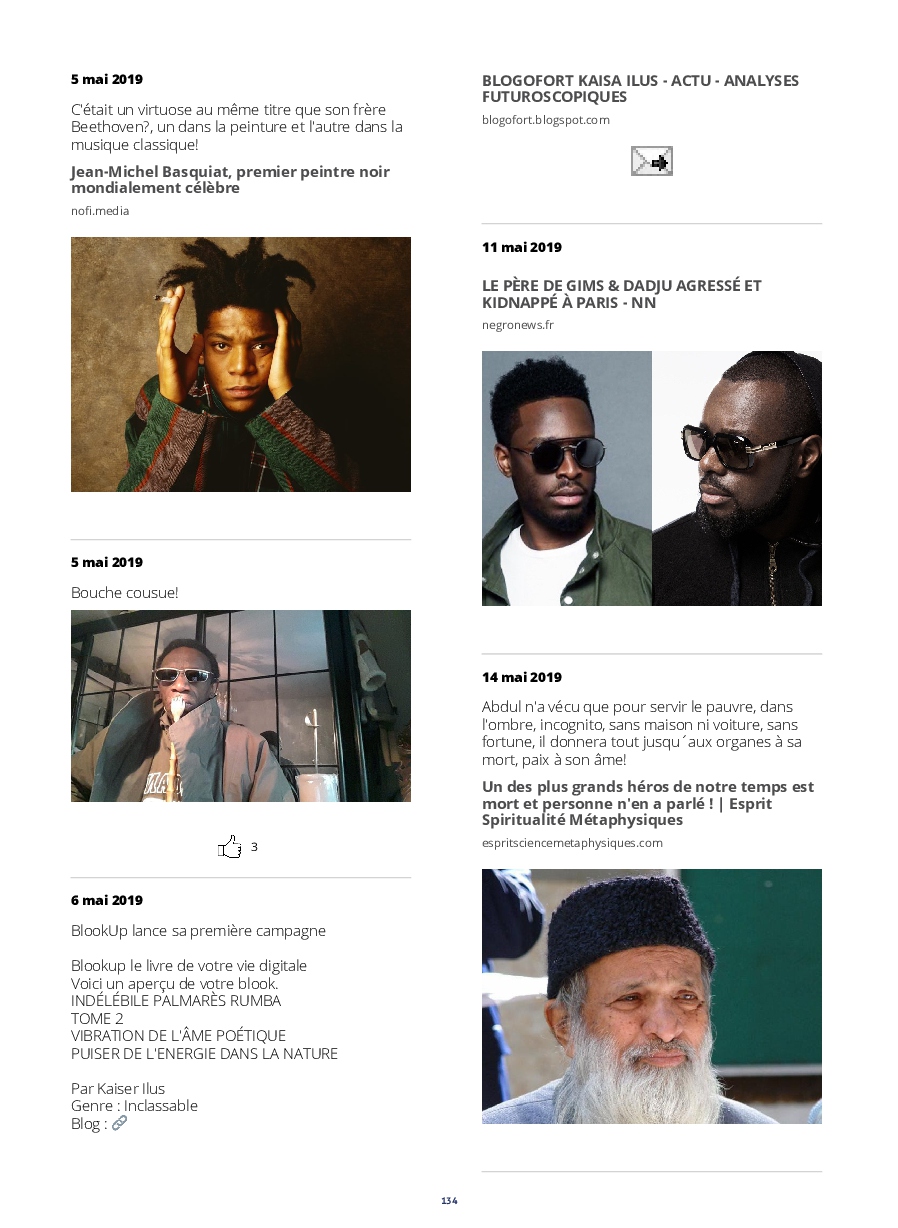Open the Blogofort Kaisa Ilus headline
898x1228 pixels.
pyautogui.click(x=640, y=89)
